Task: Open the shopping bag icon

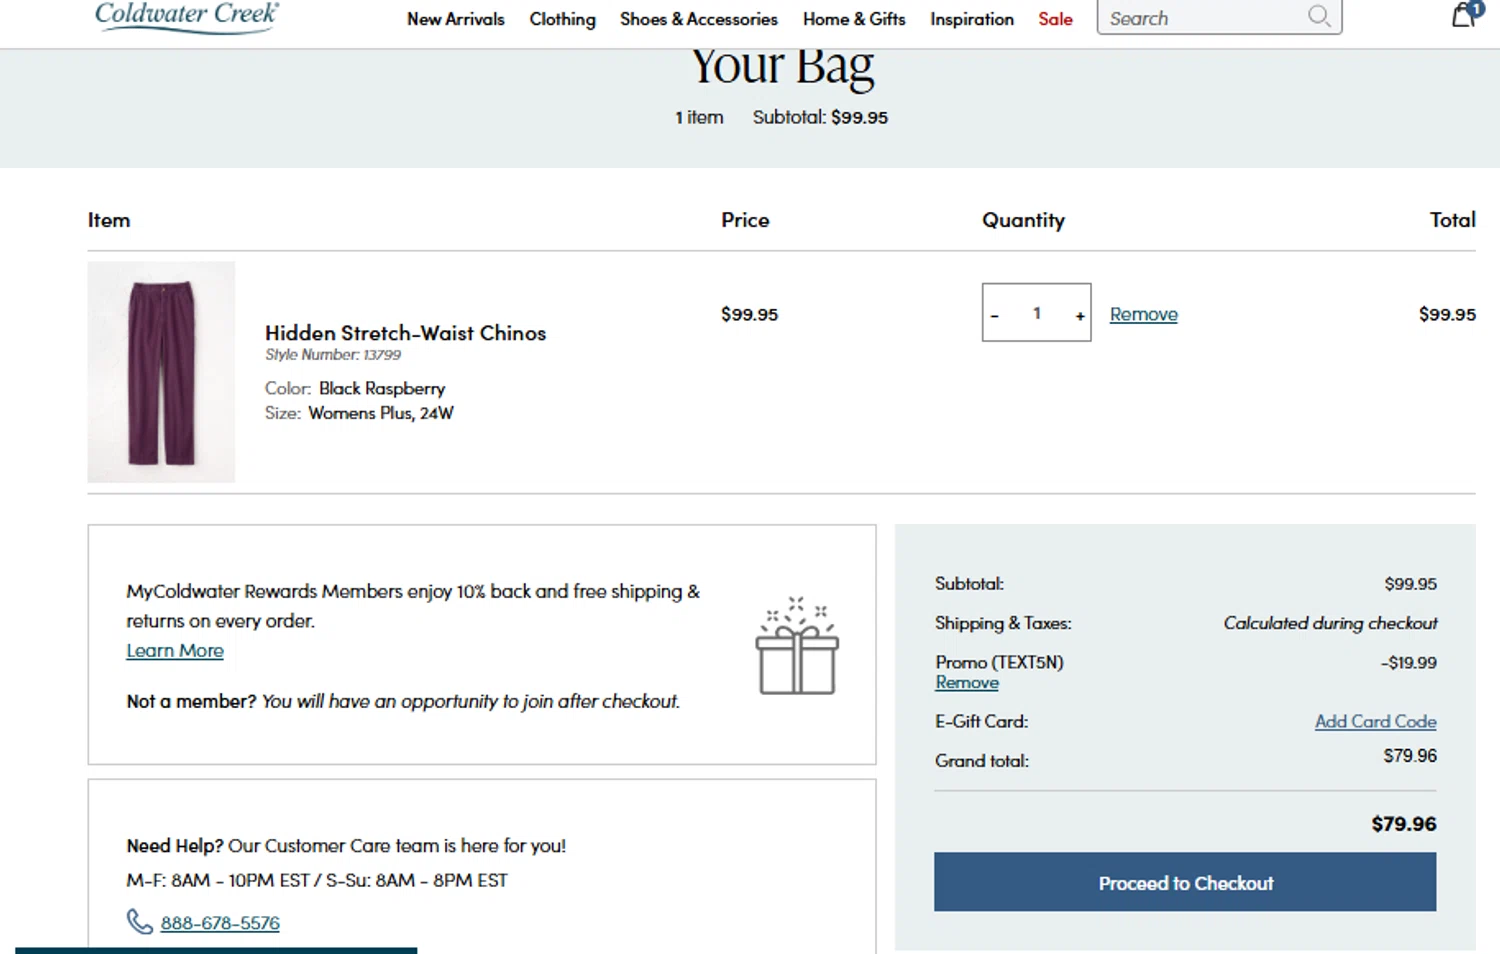Action: 1466,14
